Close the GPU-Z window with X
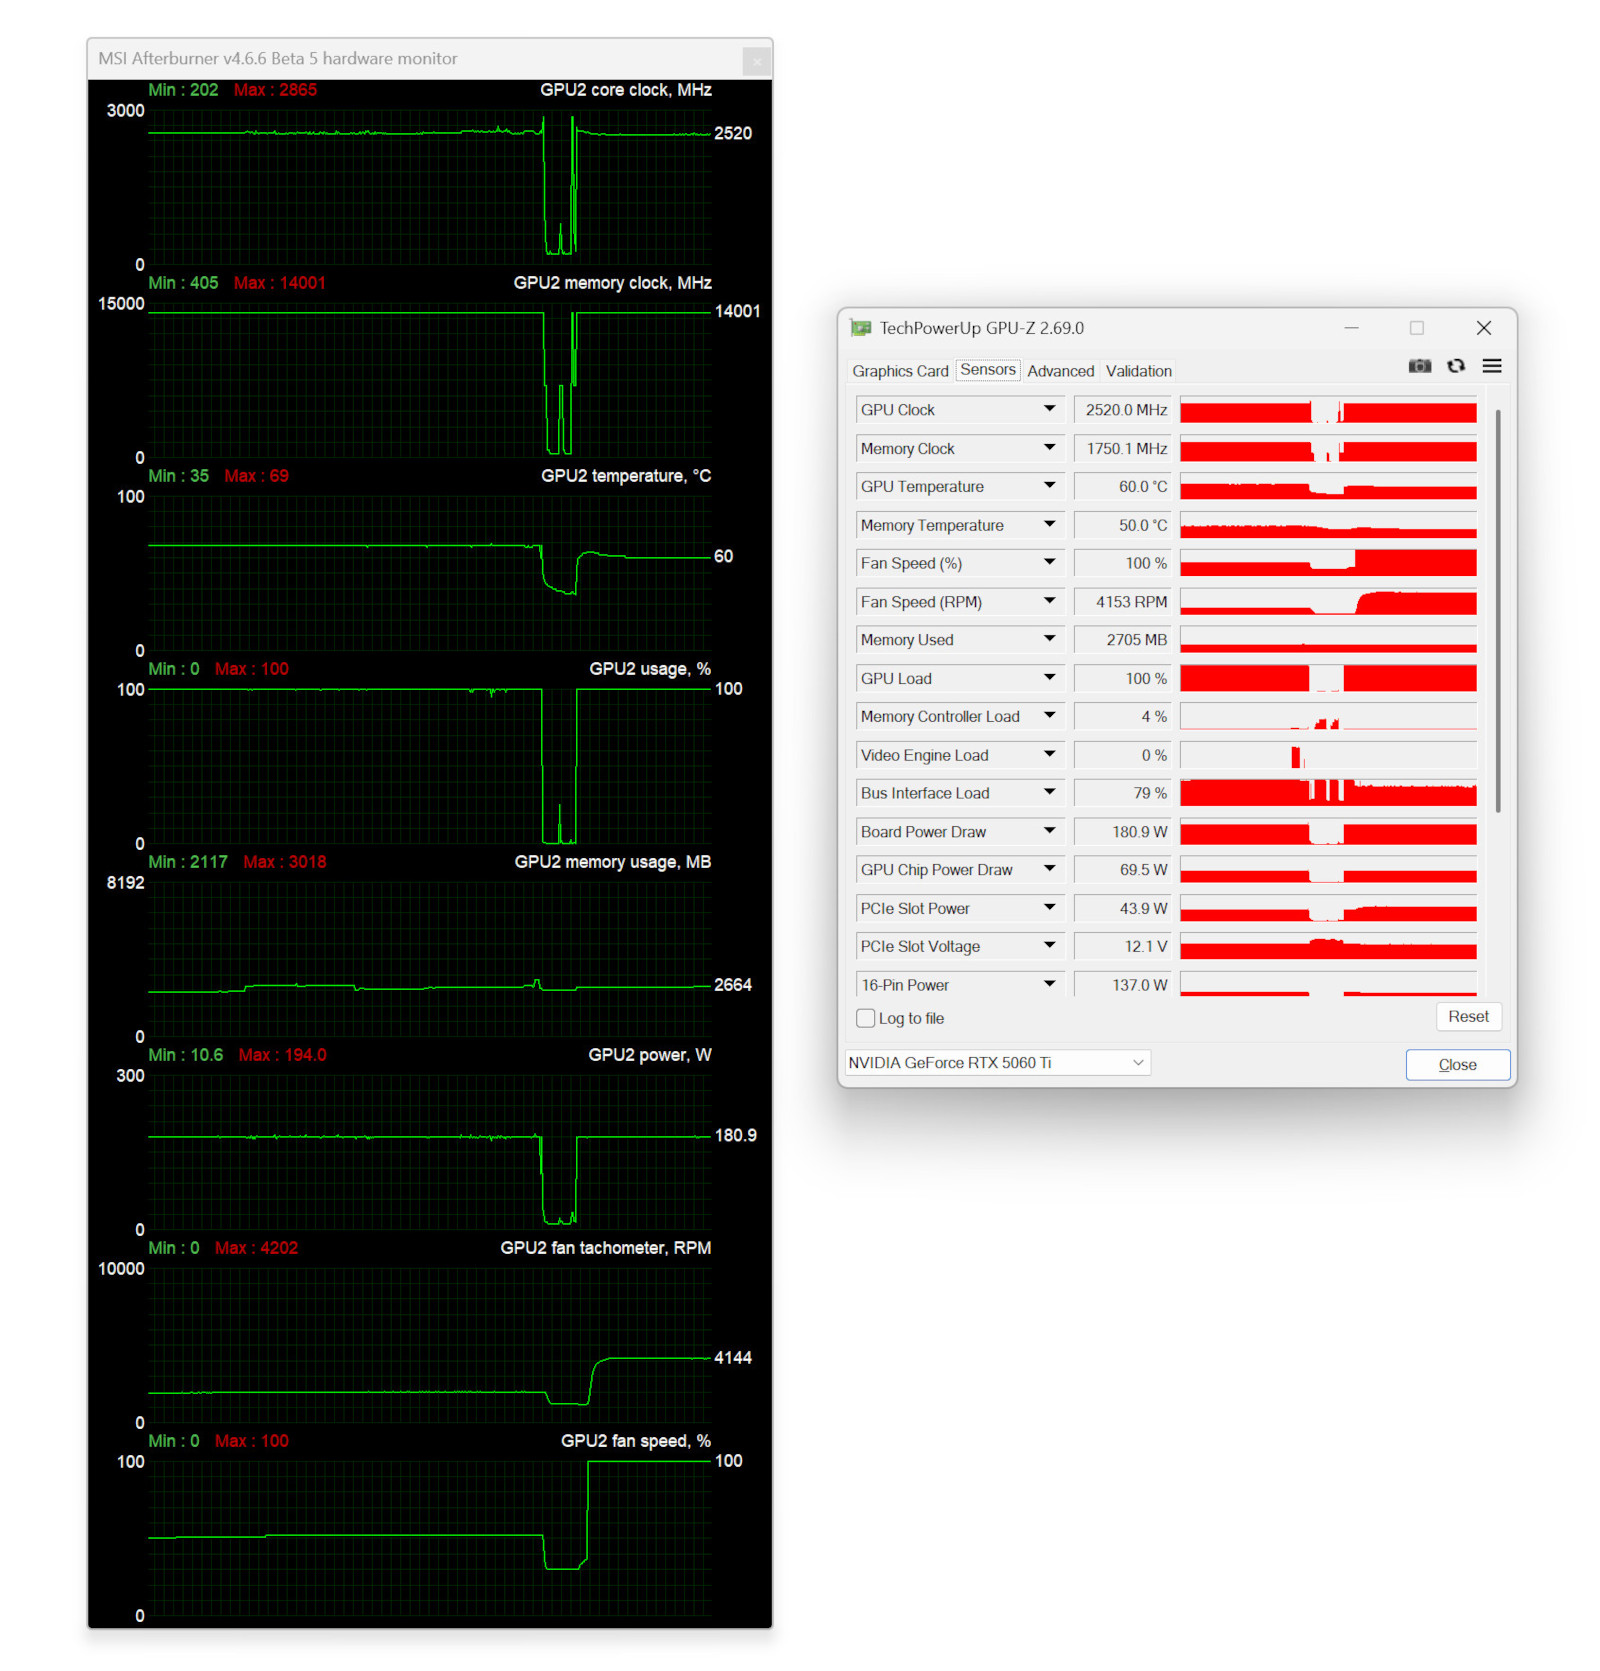This screenshot has width=1600, height=1671. 1483,328
